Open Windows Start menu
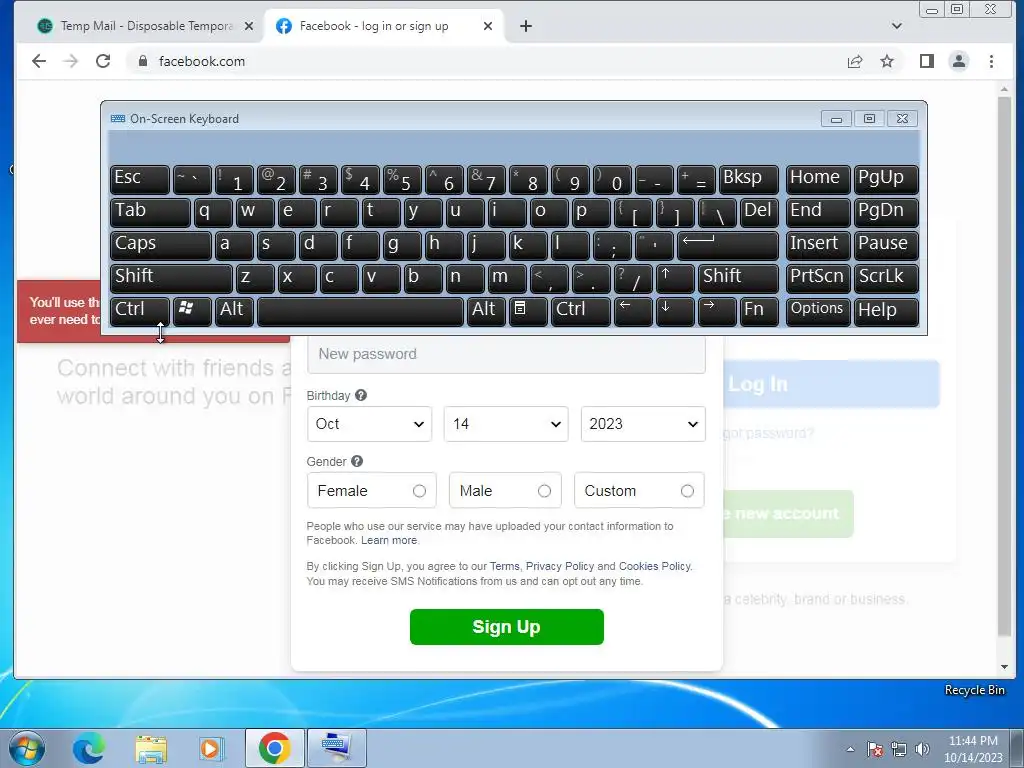This screenshot has height=768, width=1024. coord(26,748)
